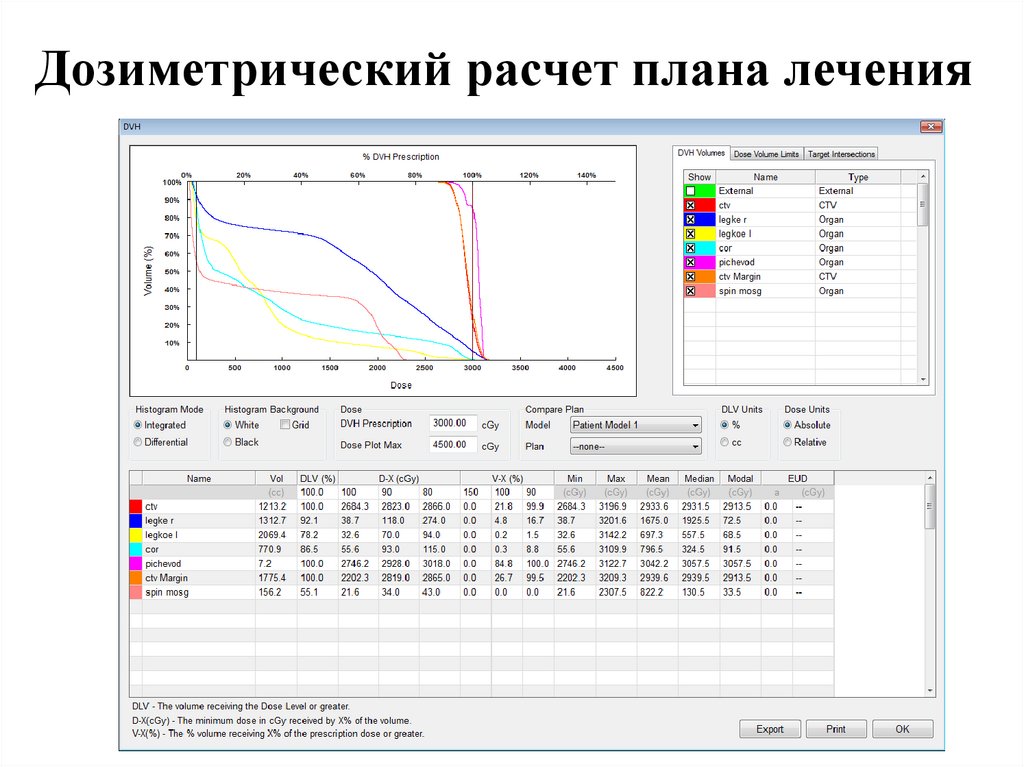Click the Show column header
Image resolution: width=1024 pixels, height=767 pixels.
(699, 177)
